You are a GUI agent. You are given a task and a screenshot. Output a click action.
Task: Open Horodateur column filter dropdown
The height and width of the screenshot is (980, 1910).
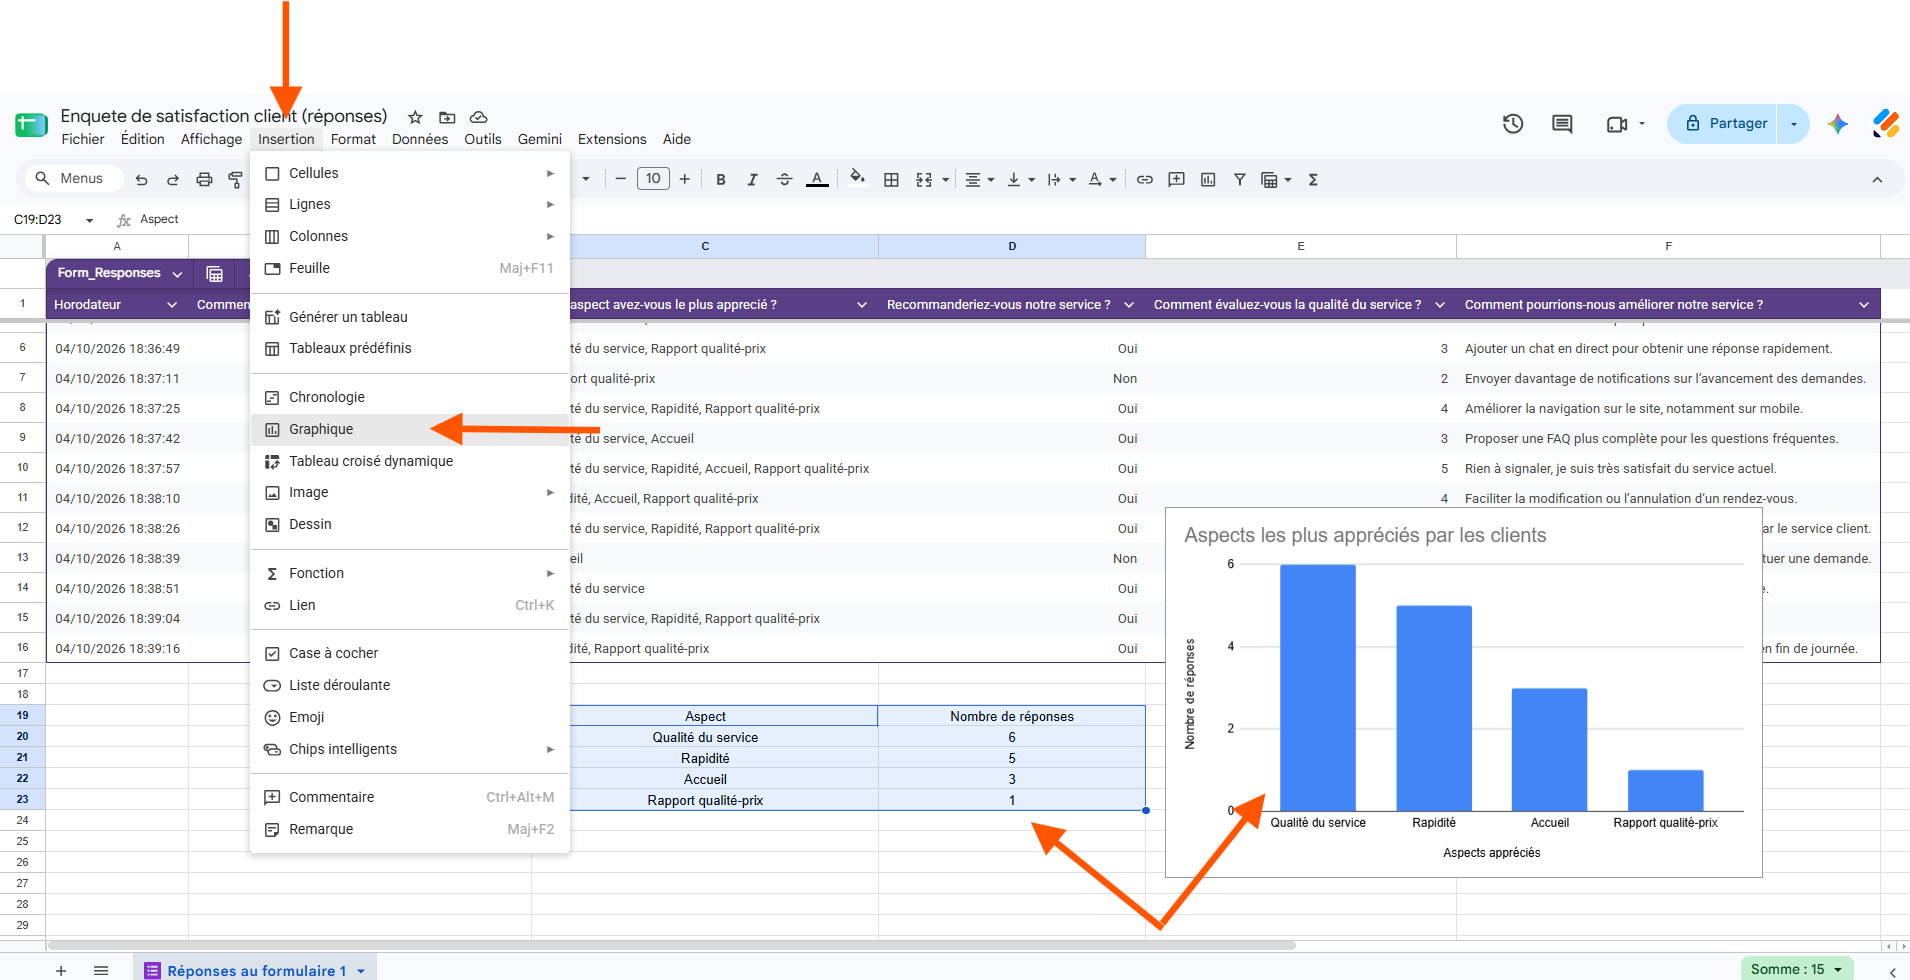click(x=172, y=305)
